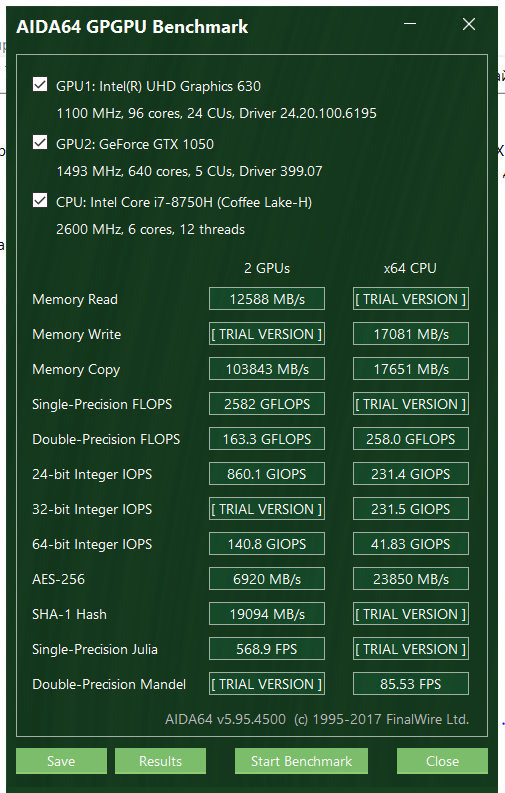Click the green Close button
Image resolution: width=505 pixels, height=793 pixels.
(442, 761)
